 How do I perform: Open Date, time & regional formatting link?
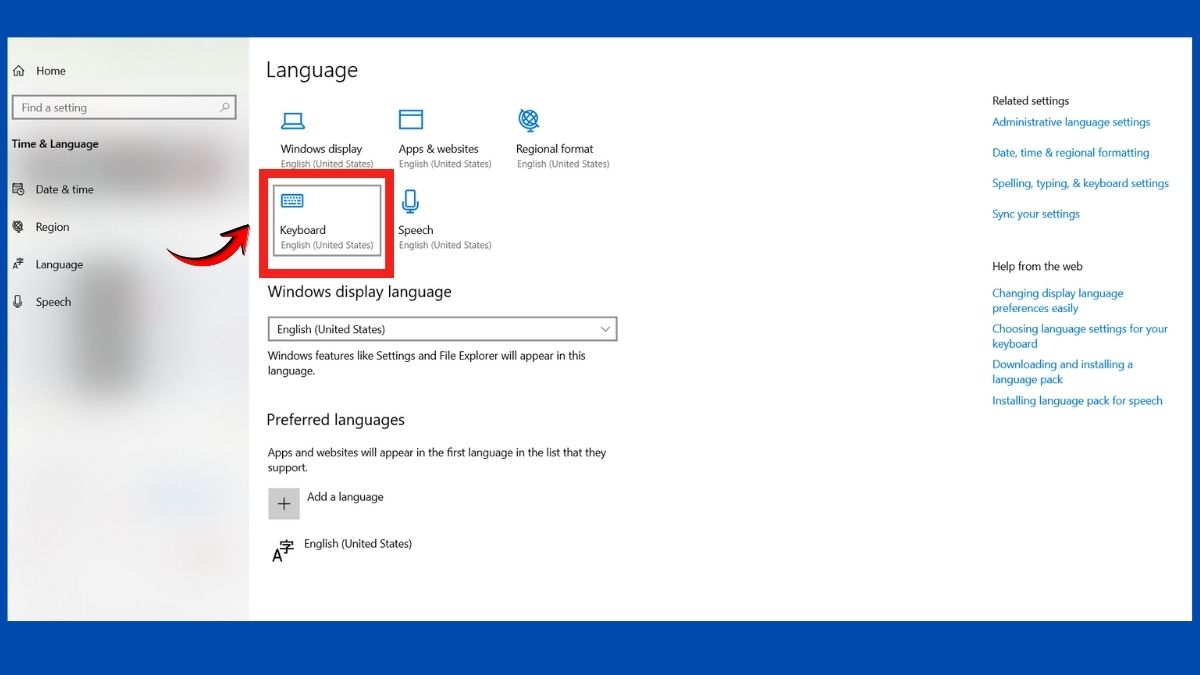[x=1070, y=153]
